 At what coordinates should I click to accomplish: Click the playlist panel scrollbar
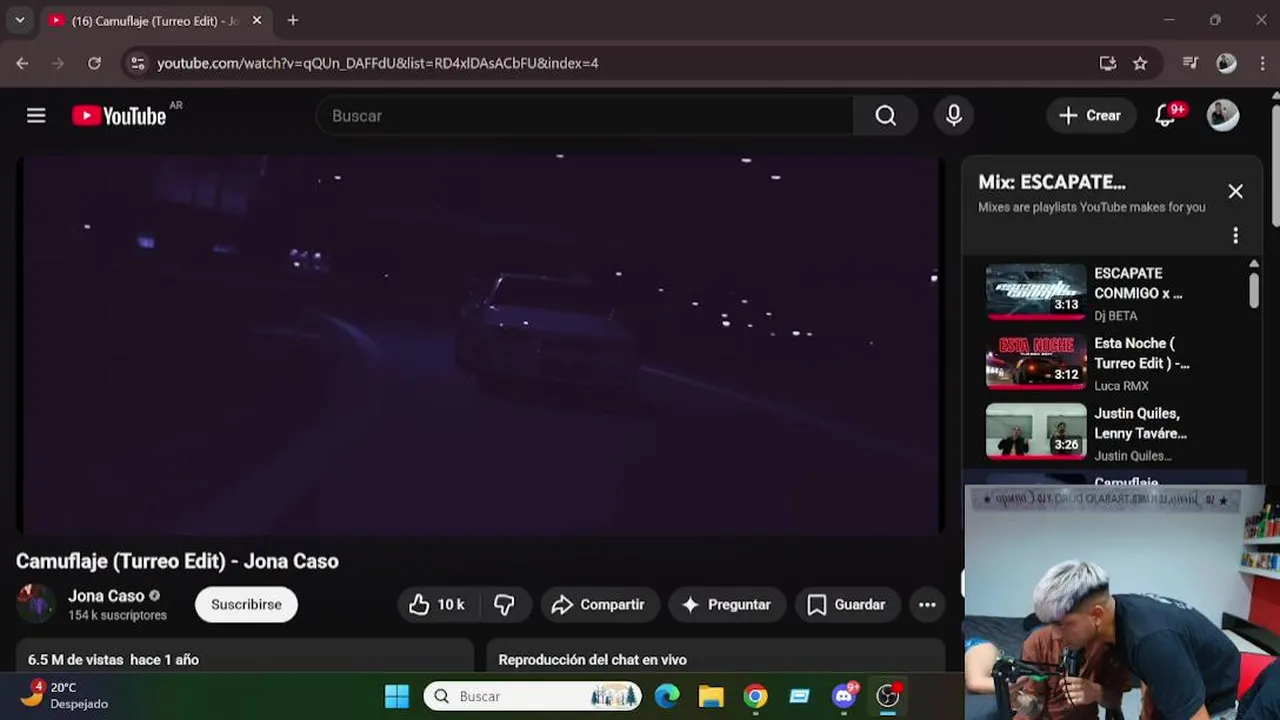(x=1254, y=290)
